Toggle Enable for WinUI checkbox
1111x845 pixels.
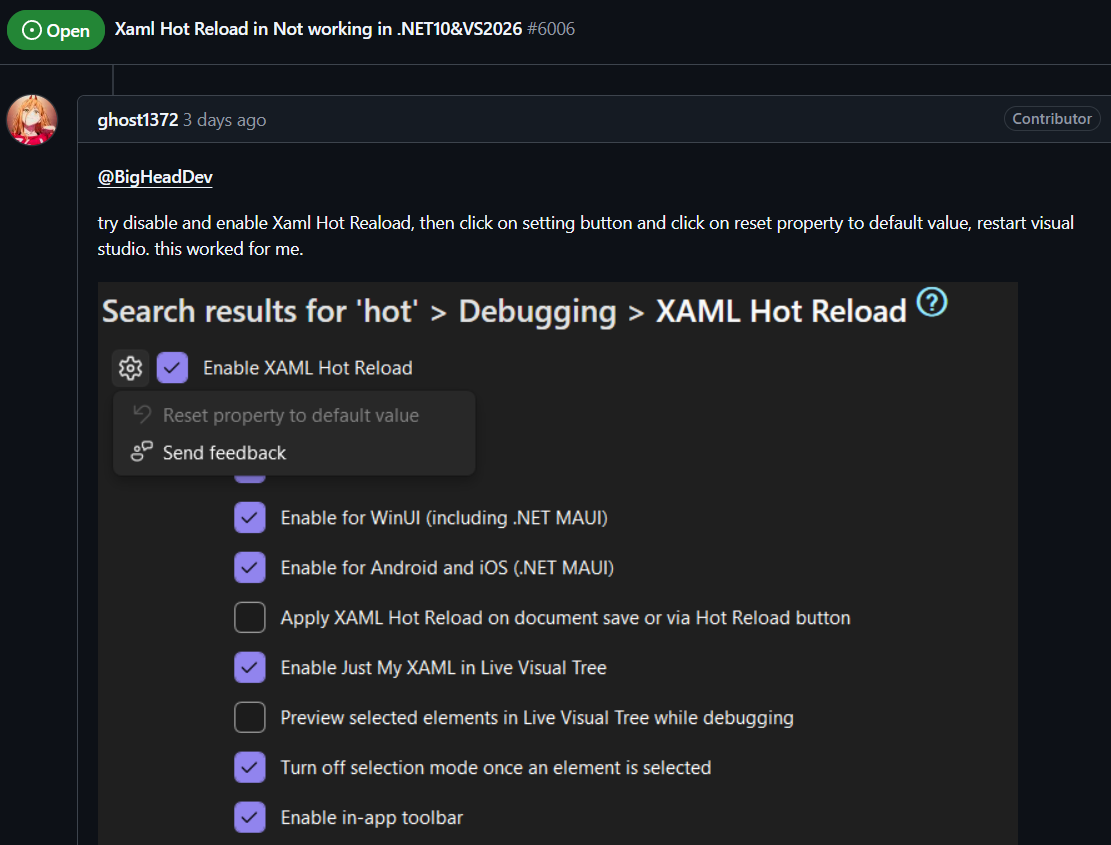[x=249, y=518]
